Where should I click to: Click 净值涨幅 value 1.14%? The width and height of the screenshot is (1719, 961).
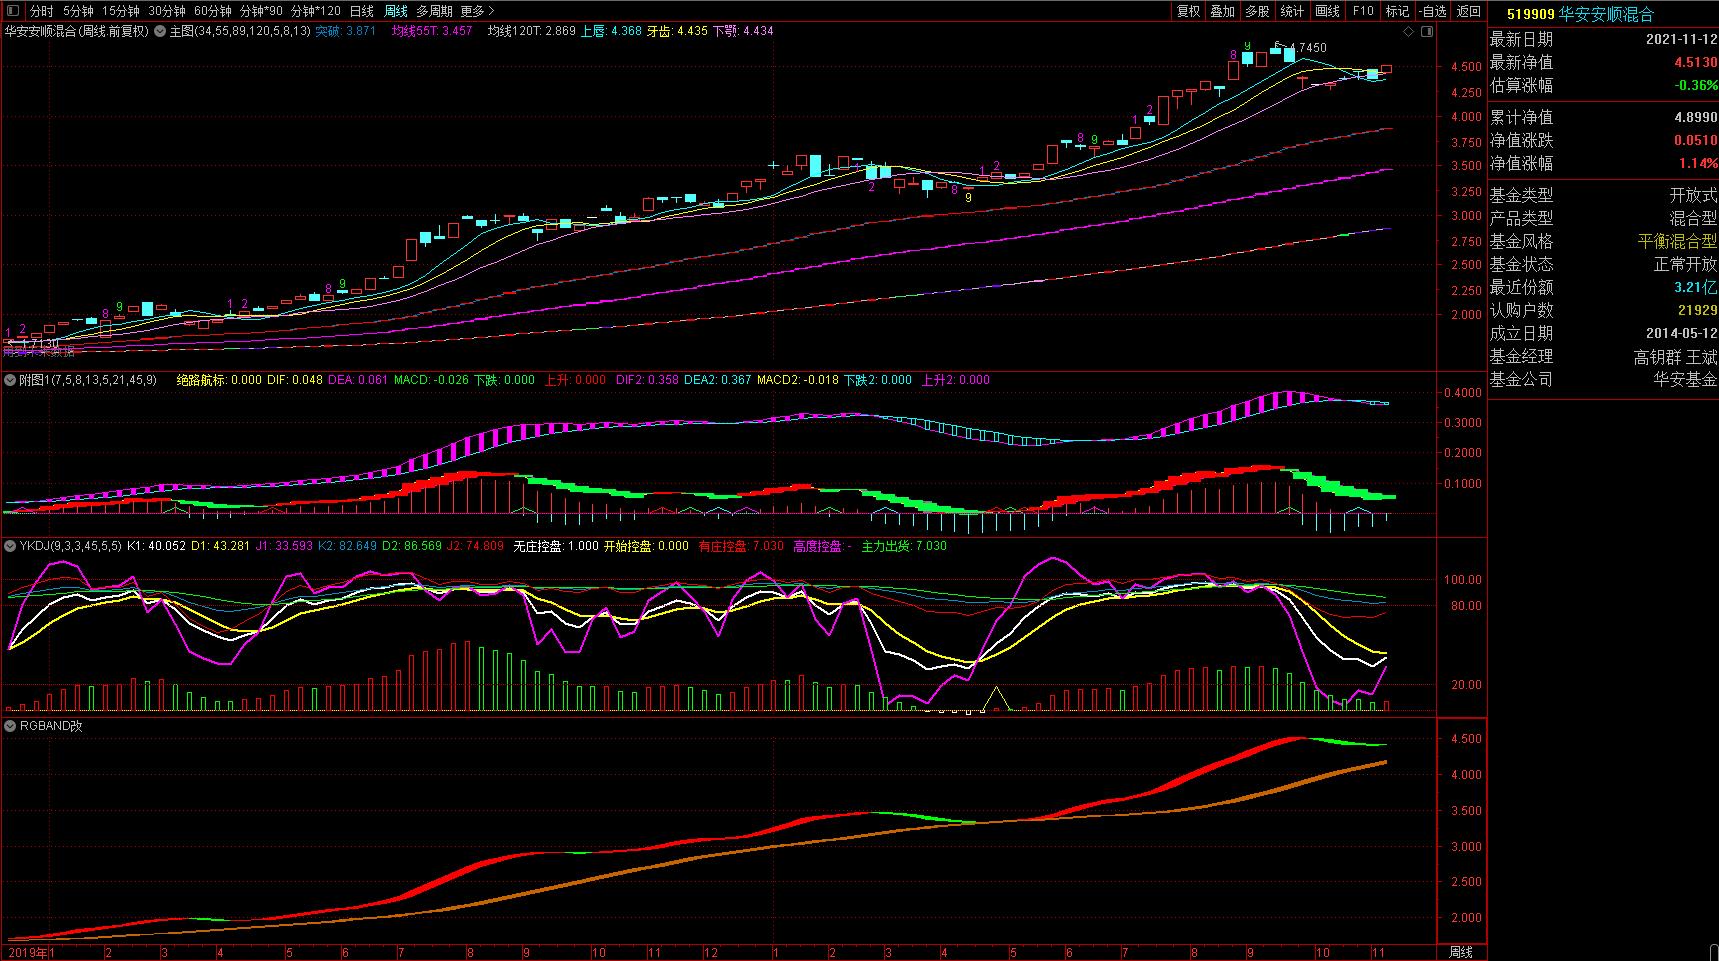tap(1698, 163)
